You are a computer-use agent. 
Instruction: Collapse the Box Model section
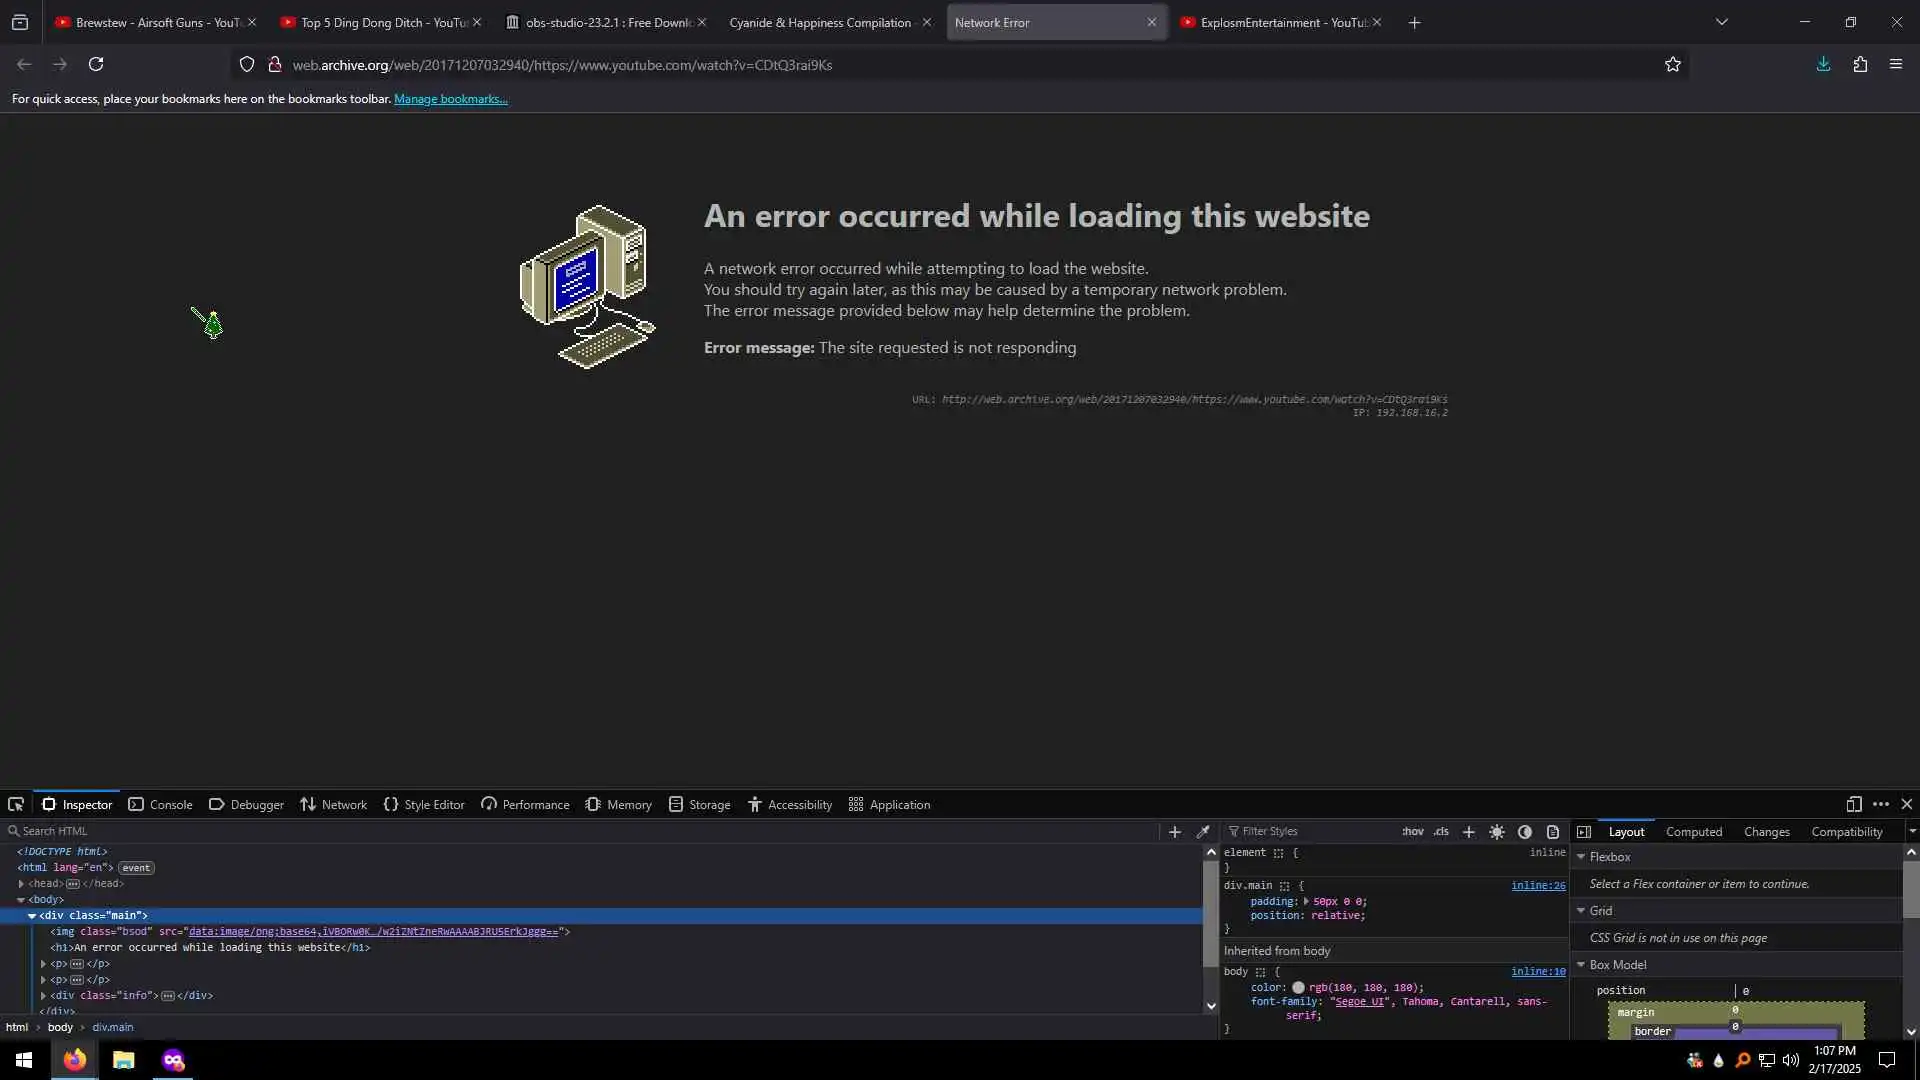[1581, 965]
